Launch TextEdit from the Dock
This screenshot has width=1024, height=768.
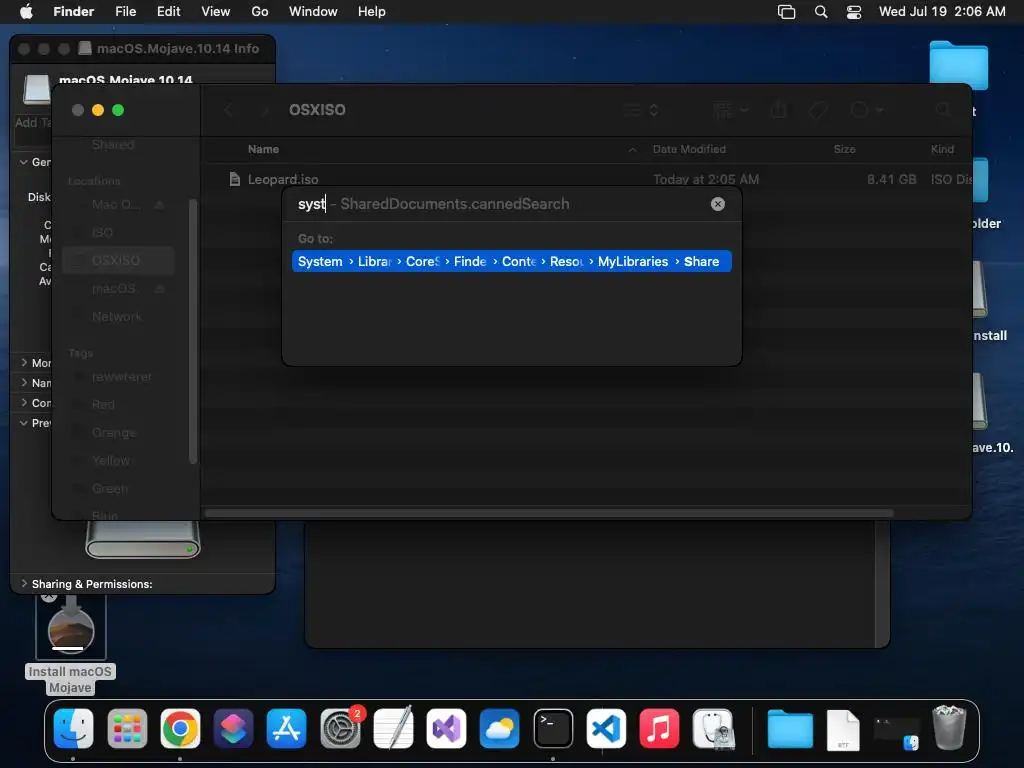tap(393, 728)
